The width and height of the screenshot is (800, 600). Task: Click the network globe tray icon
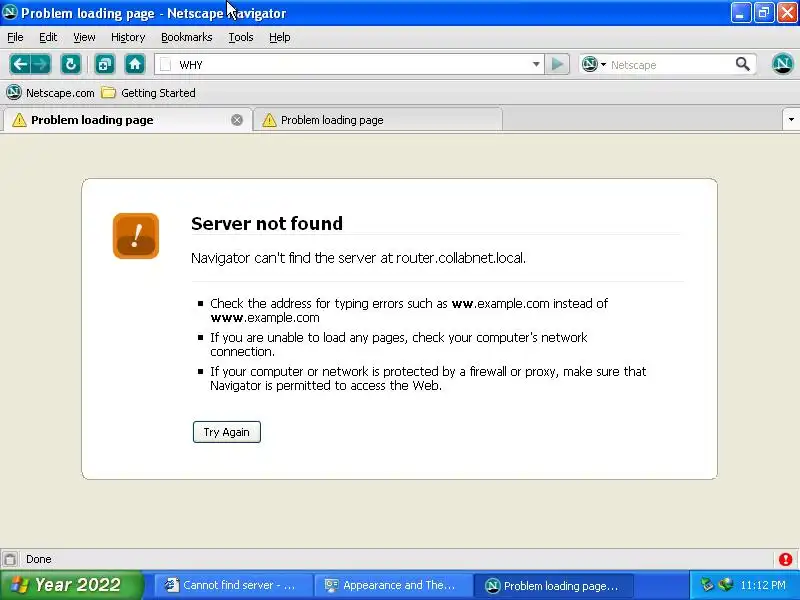725,585
